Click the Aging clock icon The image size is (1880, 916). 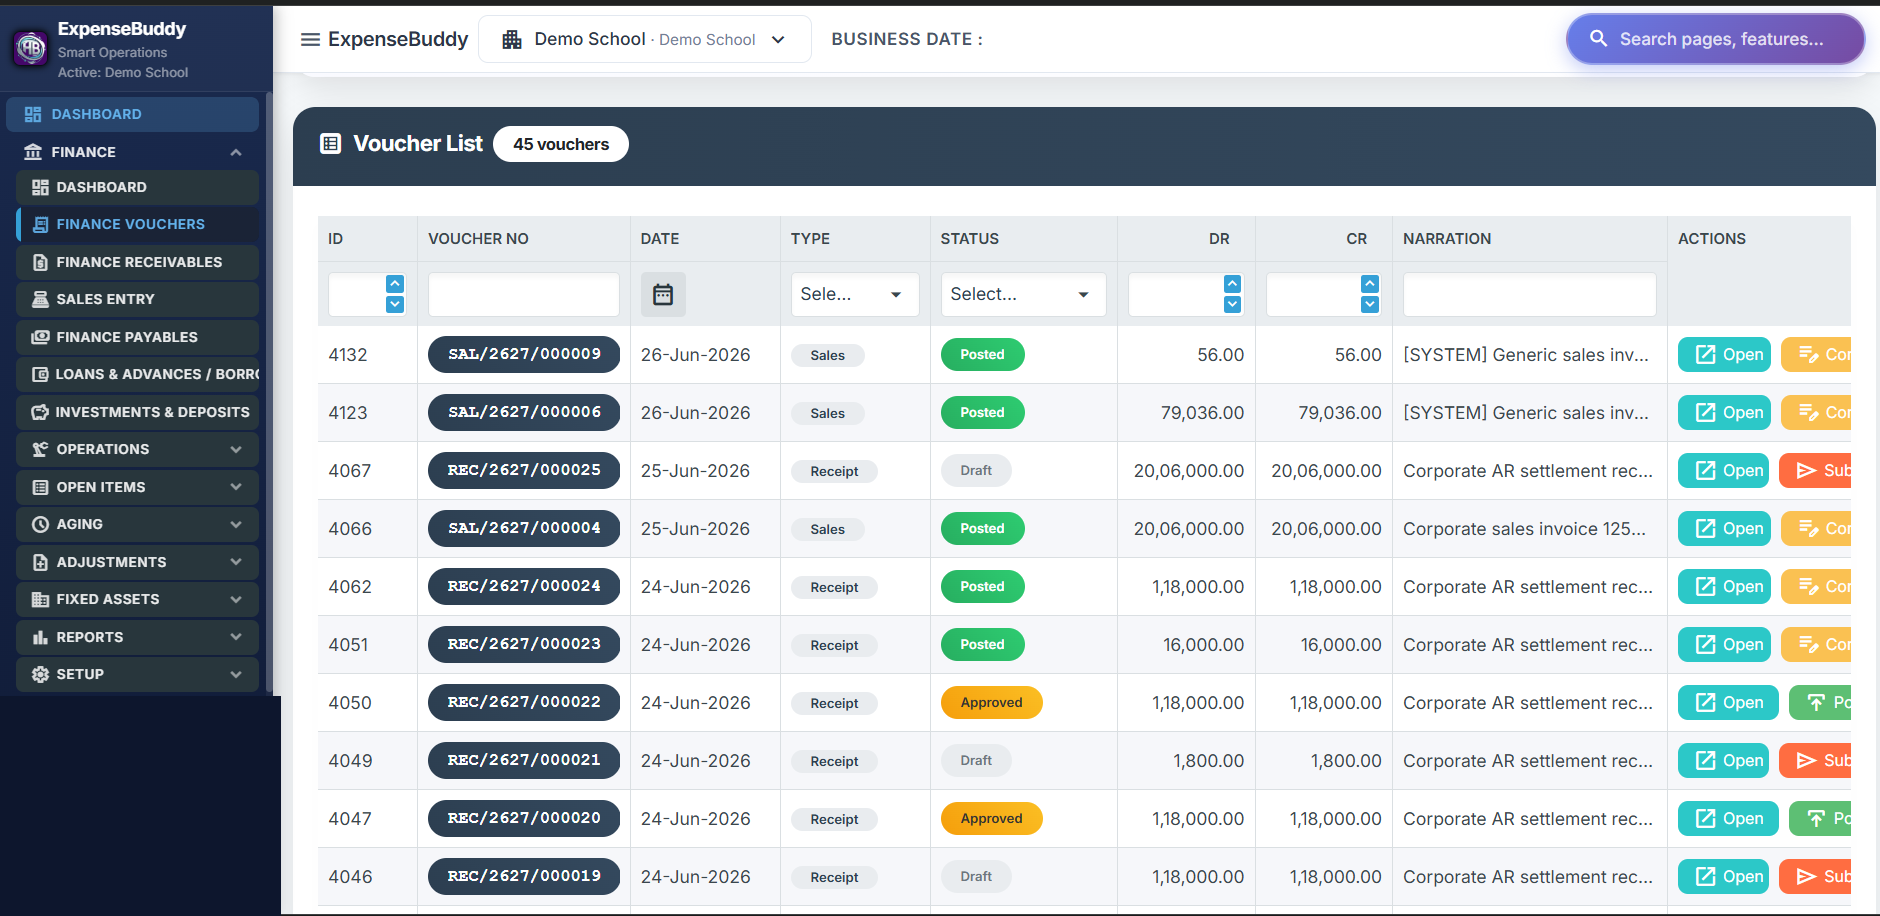[40, 524]
